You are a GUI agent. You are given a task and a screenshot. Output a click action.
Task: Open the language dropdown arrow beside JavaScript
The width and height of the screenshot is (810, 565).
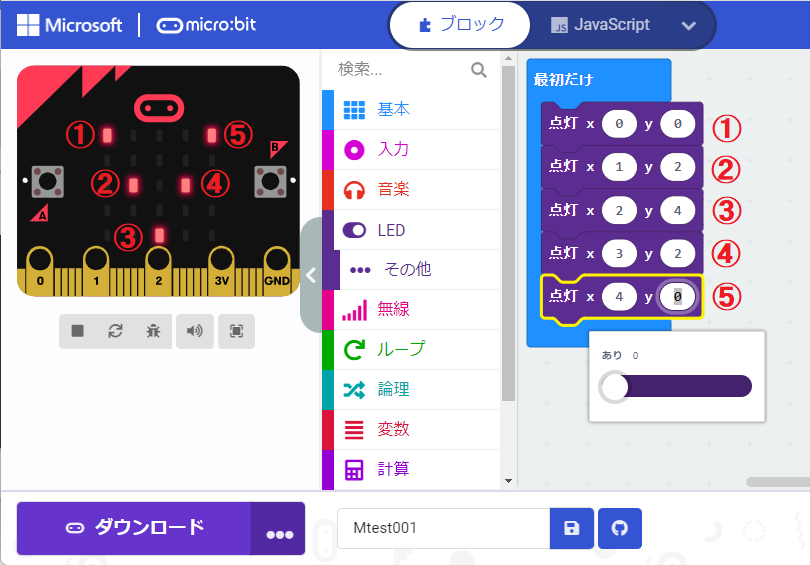pos(688,26)
